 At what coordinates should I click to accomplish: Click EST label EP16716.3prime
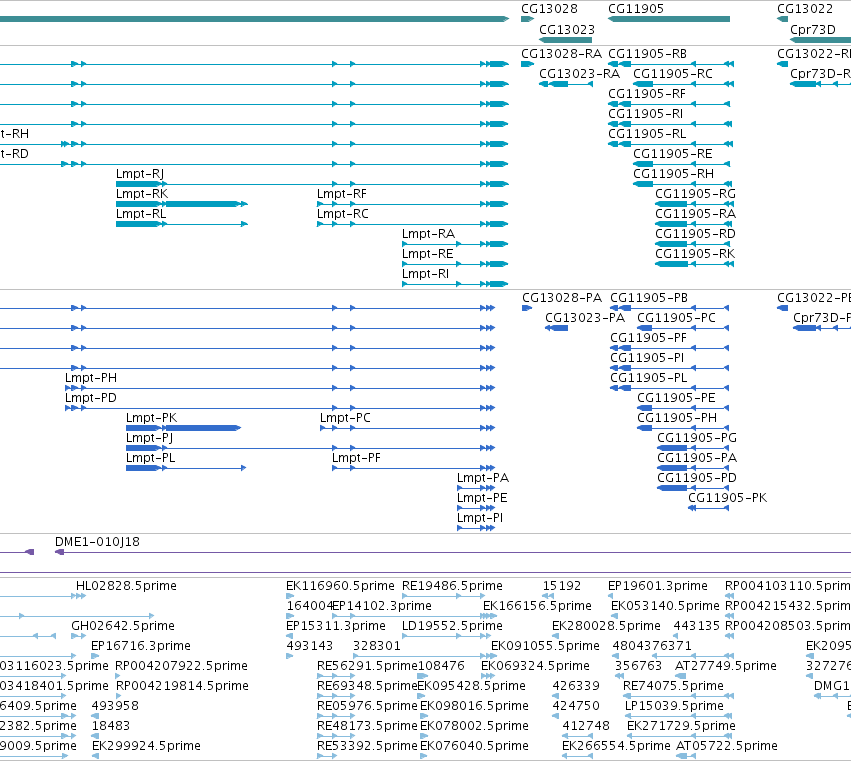141,646
